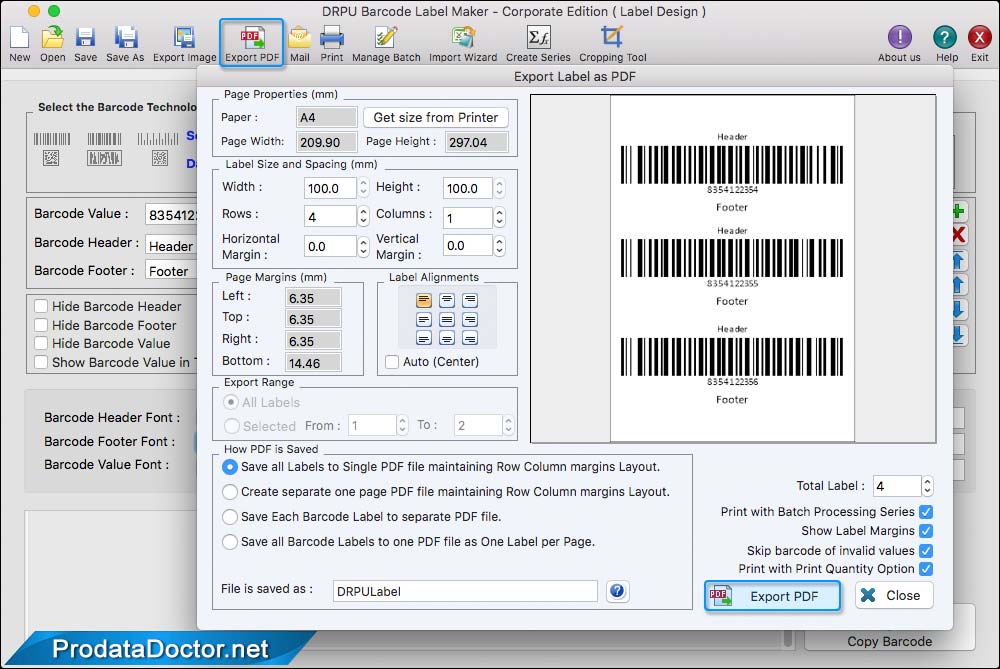Select bottom-right label alignment icon
The height and width of the screenshot is (669, 1000).
pos(470,338)
